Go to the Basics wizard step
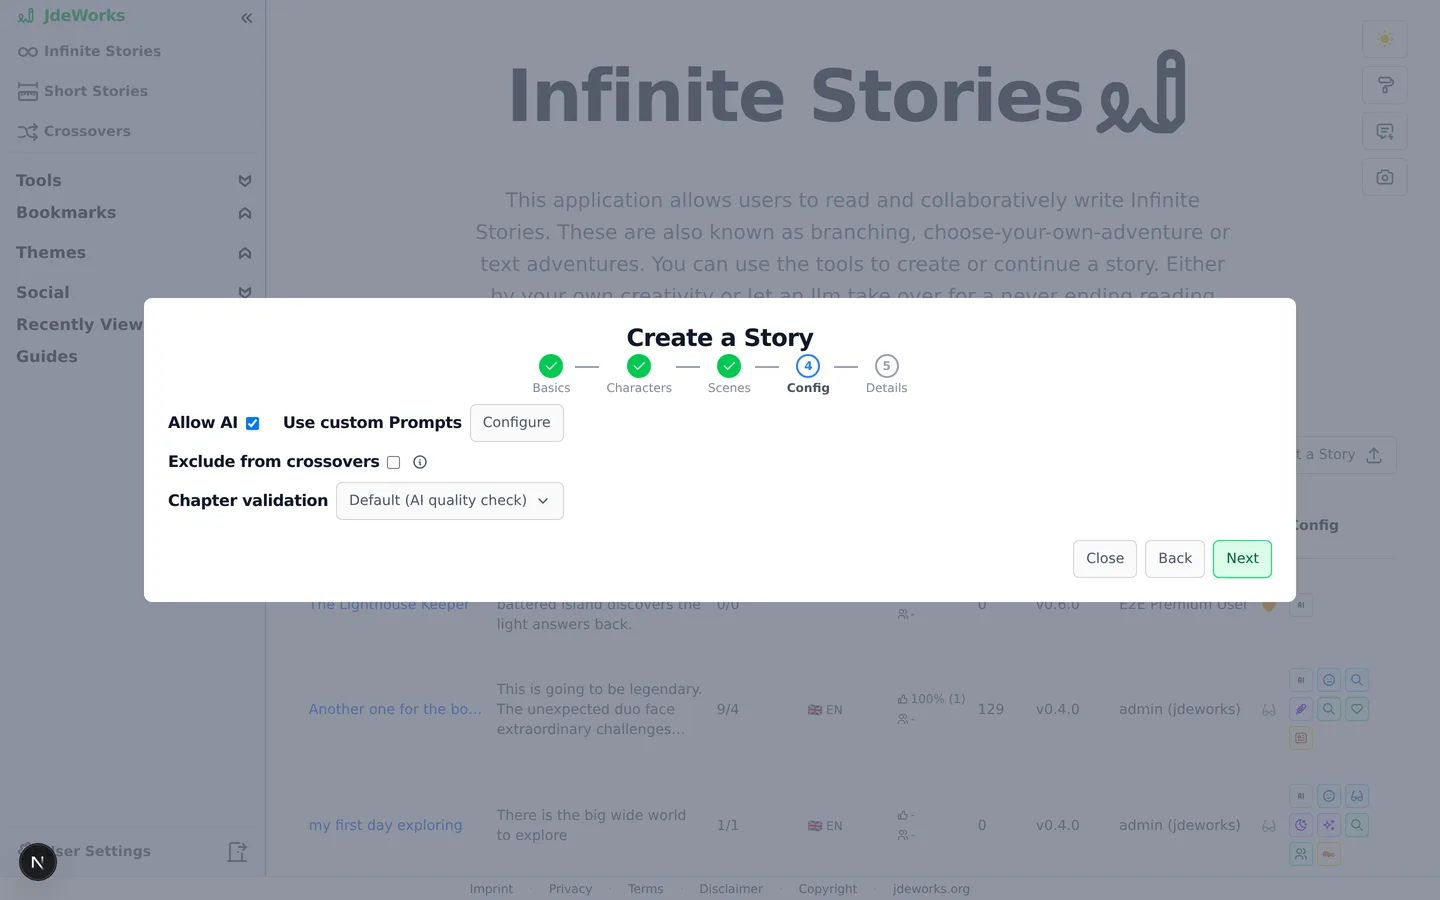The image size is (1440, 900). (x=551, y=374)
